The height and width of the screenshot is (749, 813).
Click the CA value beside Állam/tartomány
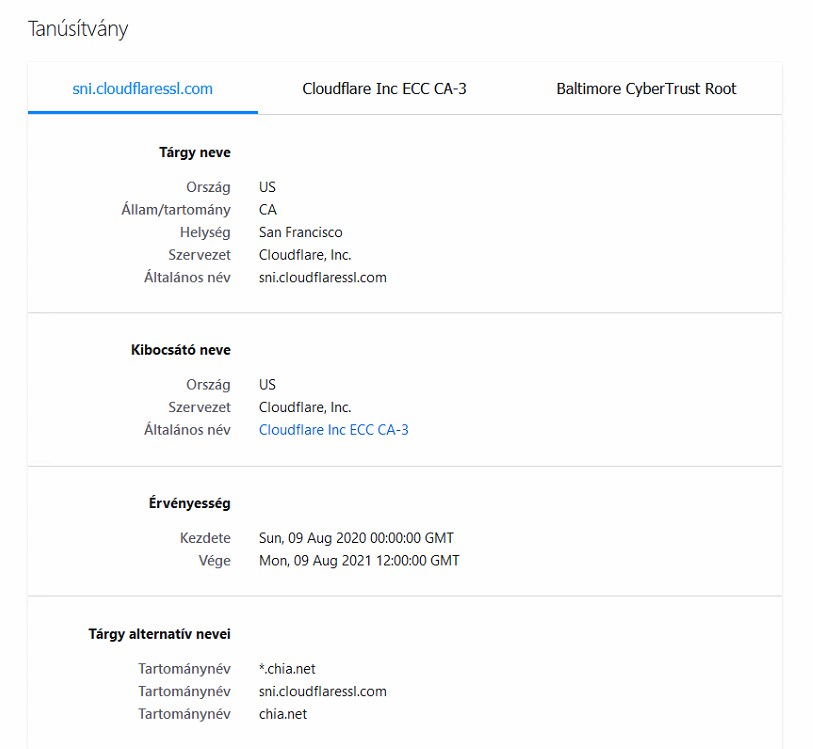(x=268, y=209)
